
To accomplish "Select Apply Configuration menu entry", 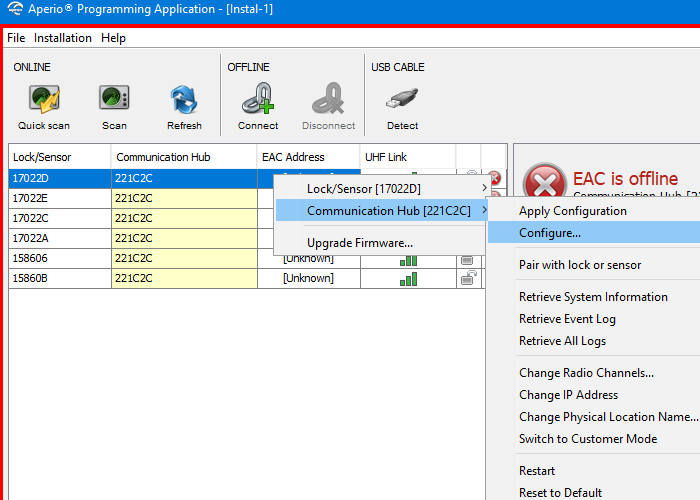I will click(x=573, y=211).
